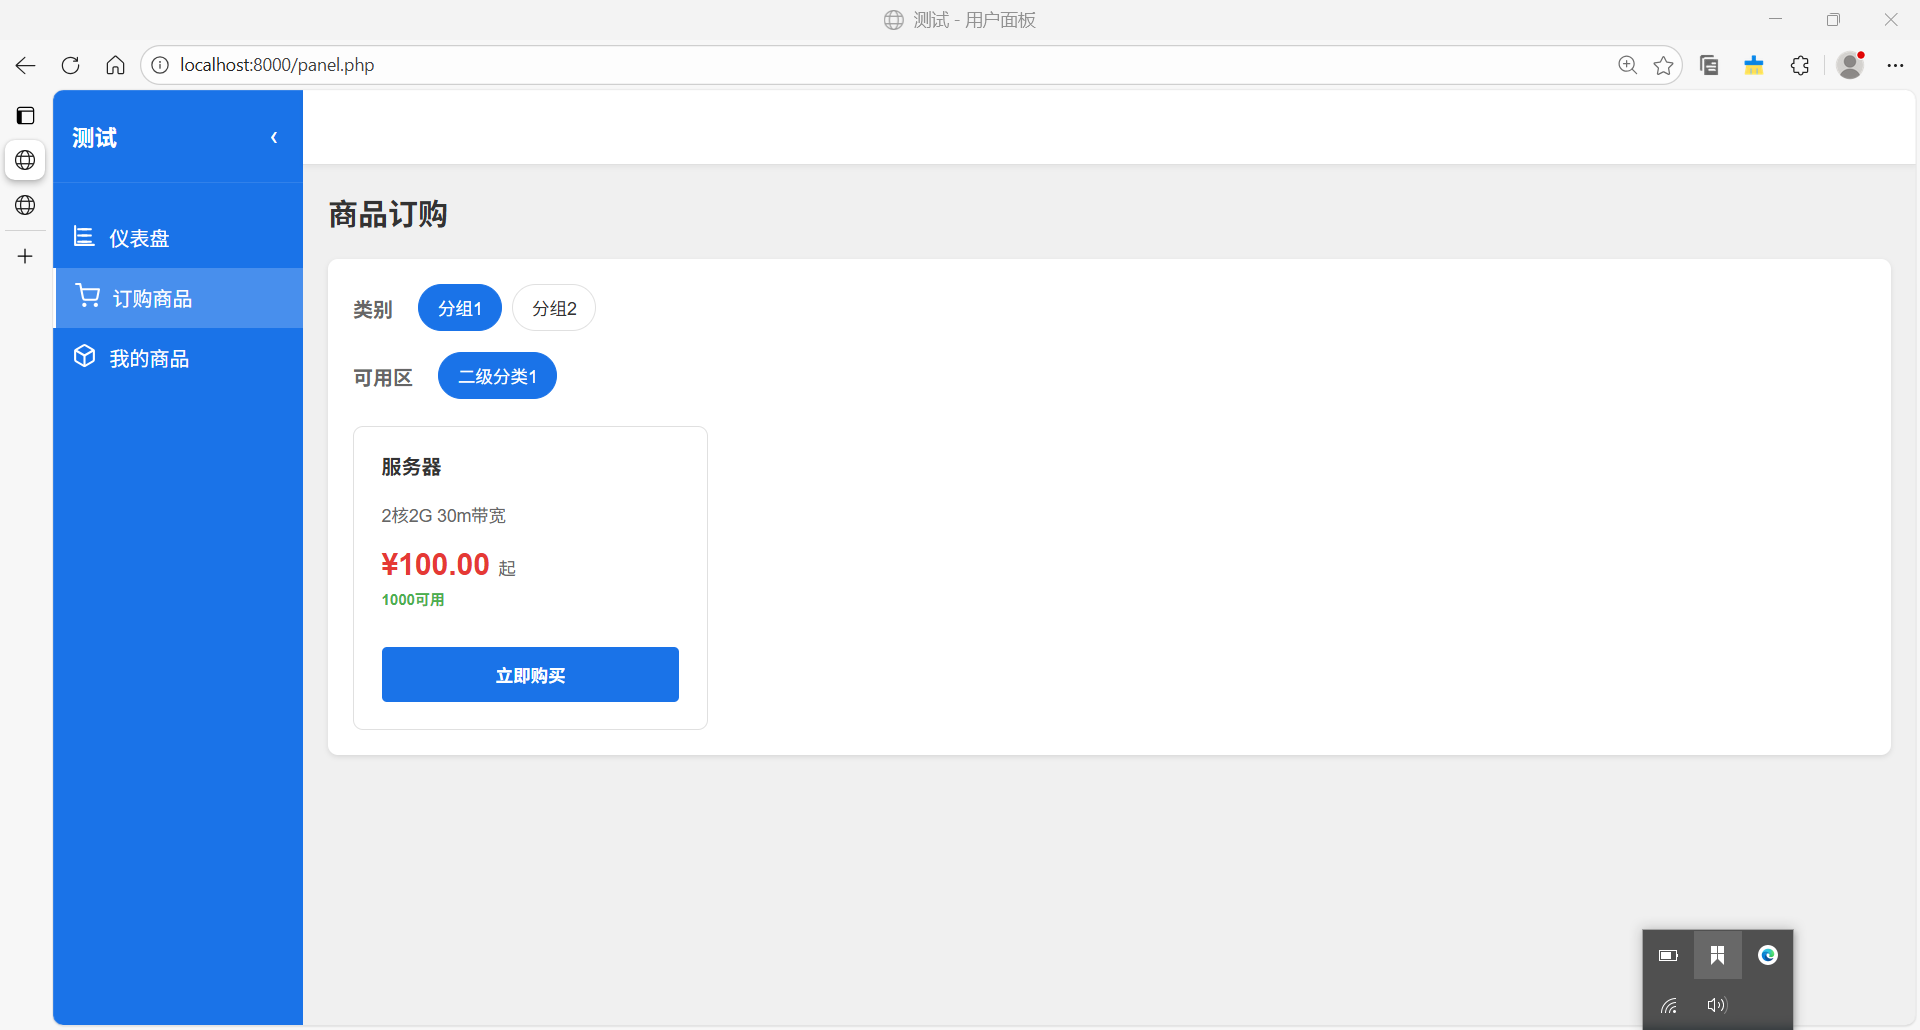Open the browser extensions puzzle icon
This screenshot has height=1030, width=1920.
tap(1799, 65)
